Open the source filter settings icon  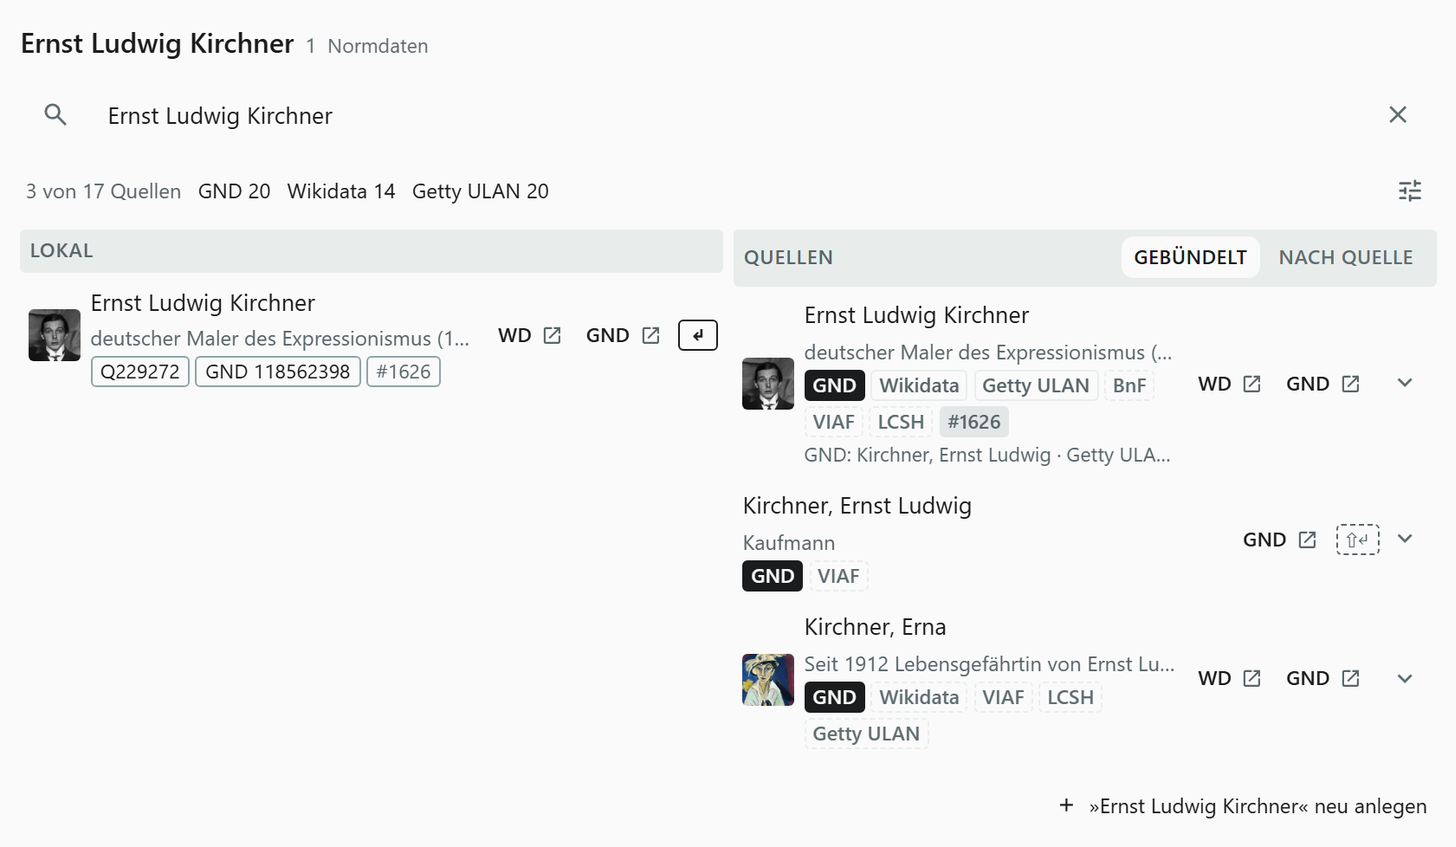[1410, 191]
